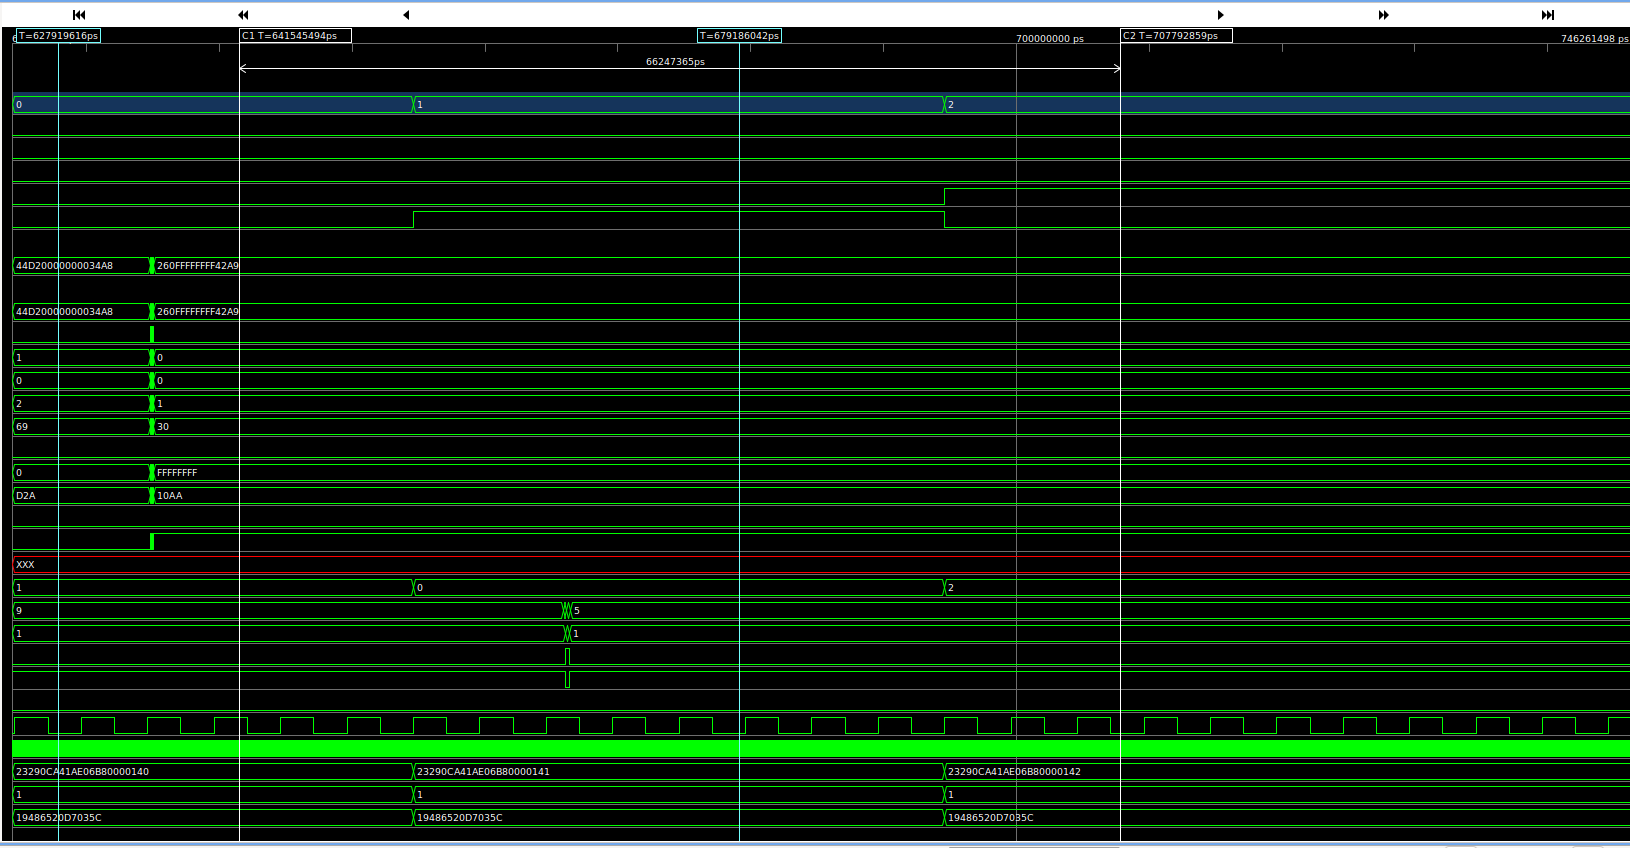Click bus value 23290CA41AE06B80000142

coord(1014,772)
